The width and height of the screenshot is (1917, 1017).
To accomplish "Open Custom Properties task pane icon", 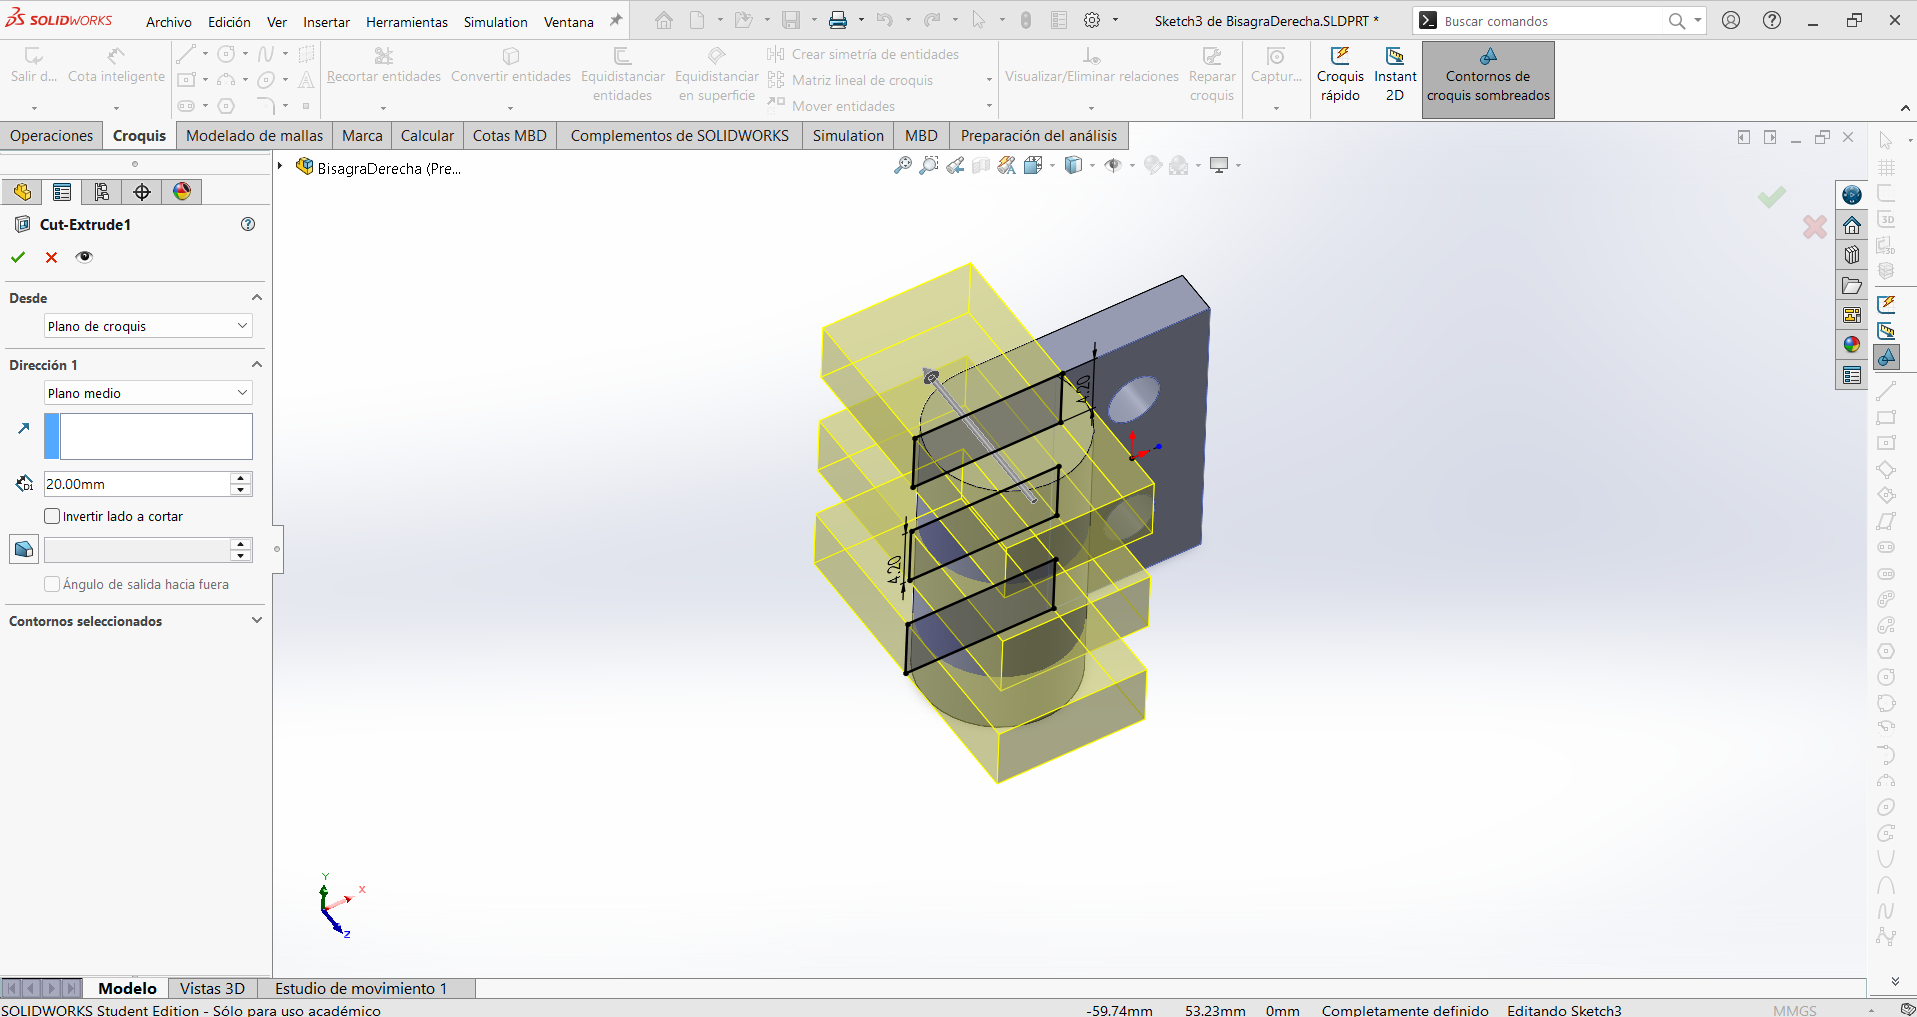I will pos(1852,375).
